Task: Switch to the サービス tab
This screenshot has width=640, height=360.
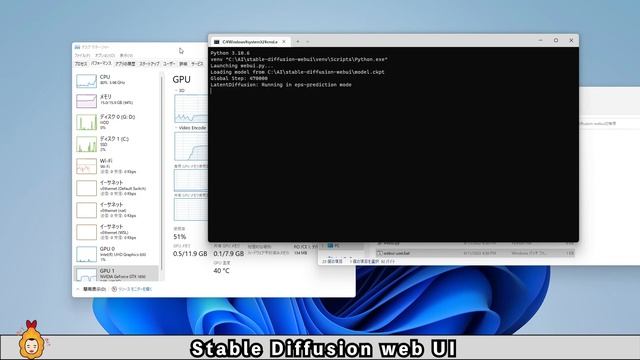Action: pyautogui.click(x=197, y=64)
